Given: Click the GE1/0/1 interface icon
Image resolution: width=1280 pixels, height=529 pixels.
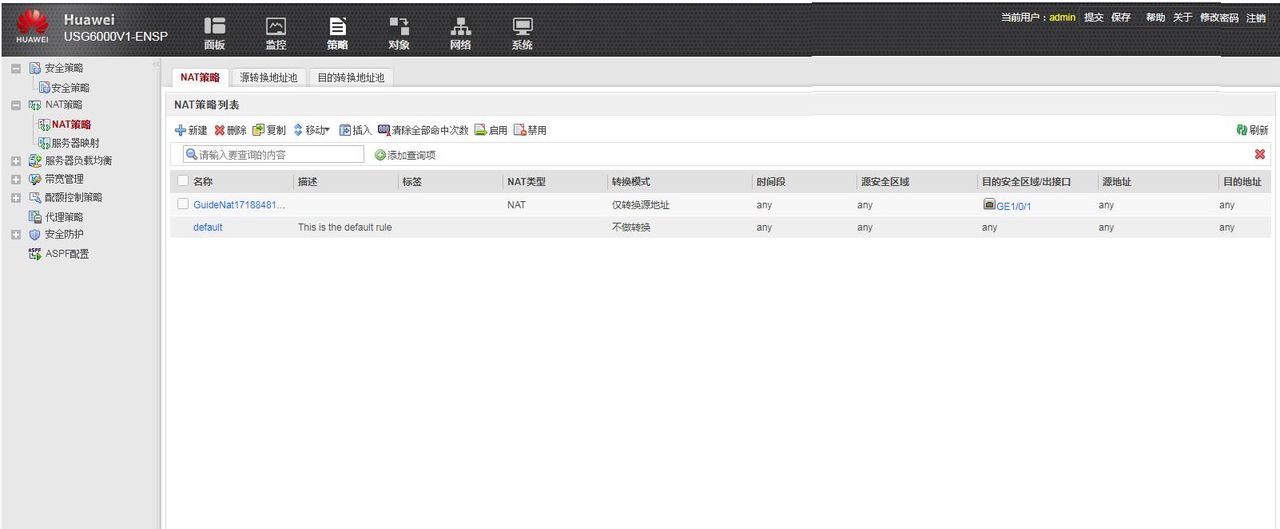Looking at the screenshot, I should (x=989, y=204).
